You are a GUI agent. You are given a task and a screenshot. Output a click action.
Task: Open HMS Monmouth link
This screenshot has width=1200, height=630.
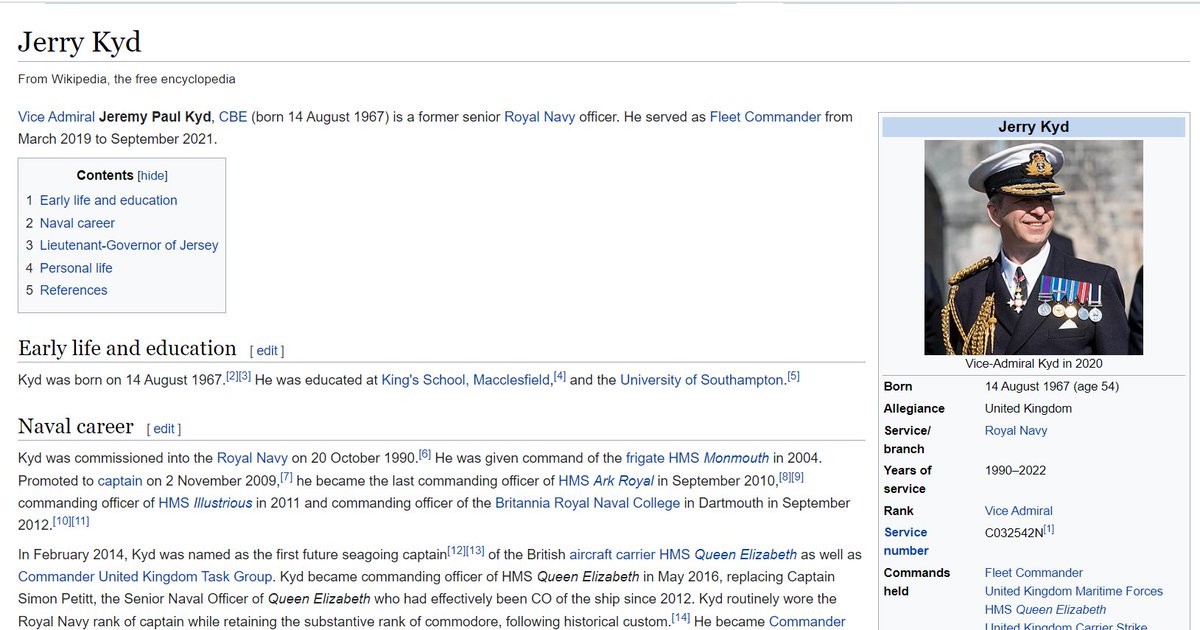tap(719, 458)
